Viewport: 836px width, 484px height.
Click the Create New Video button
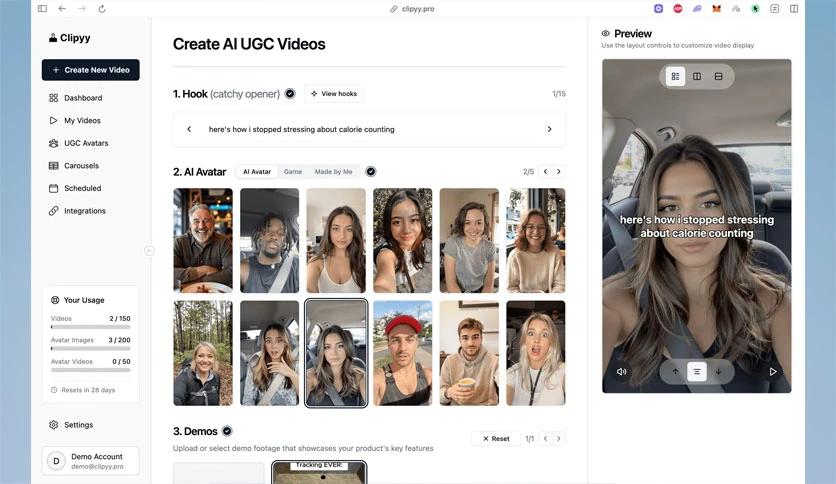(x=91, y=70)
